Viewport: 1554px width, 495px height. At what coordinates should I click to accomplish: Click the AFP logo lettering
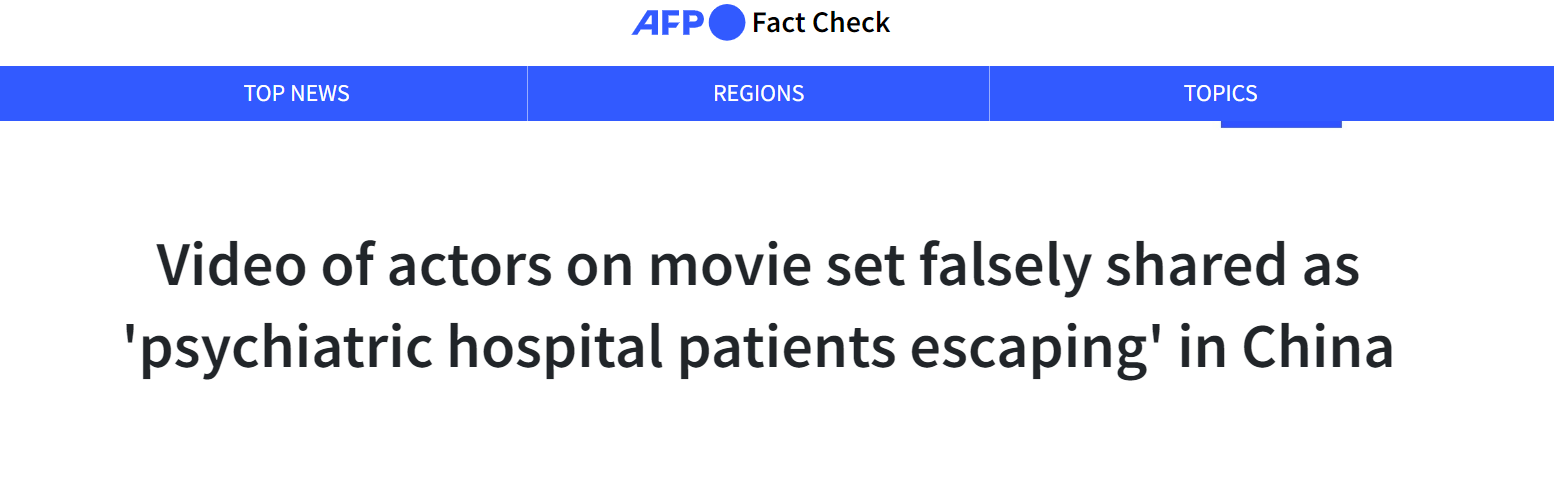(668, 23)
